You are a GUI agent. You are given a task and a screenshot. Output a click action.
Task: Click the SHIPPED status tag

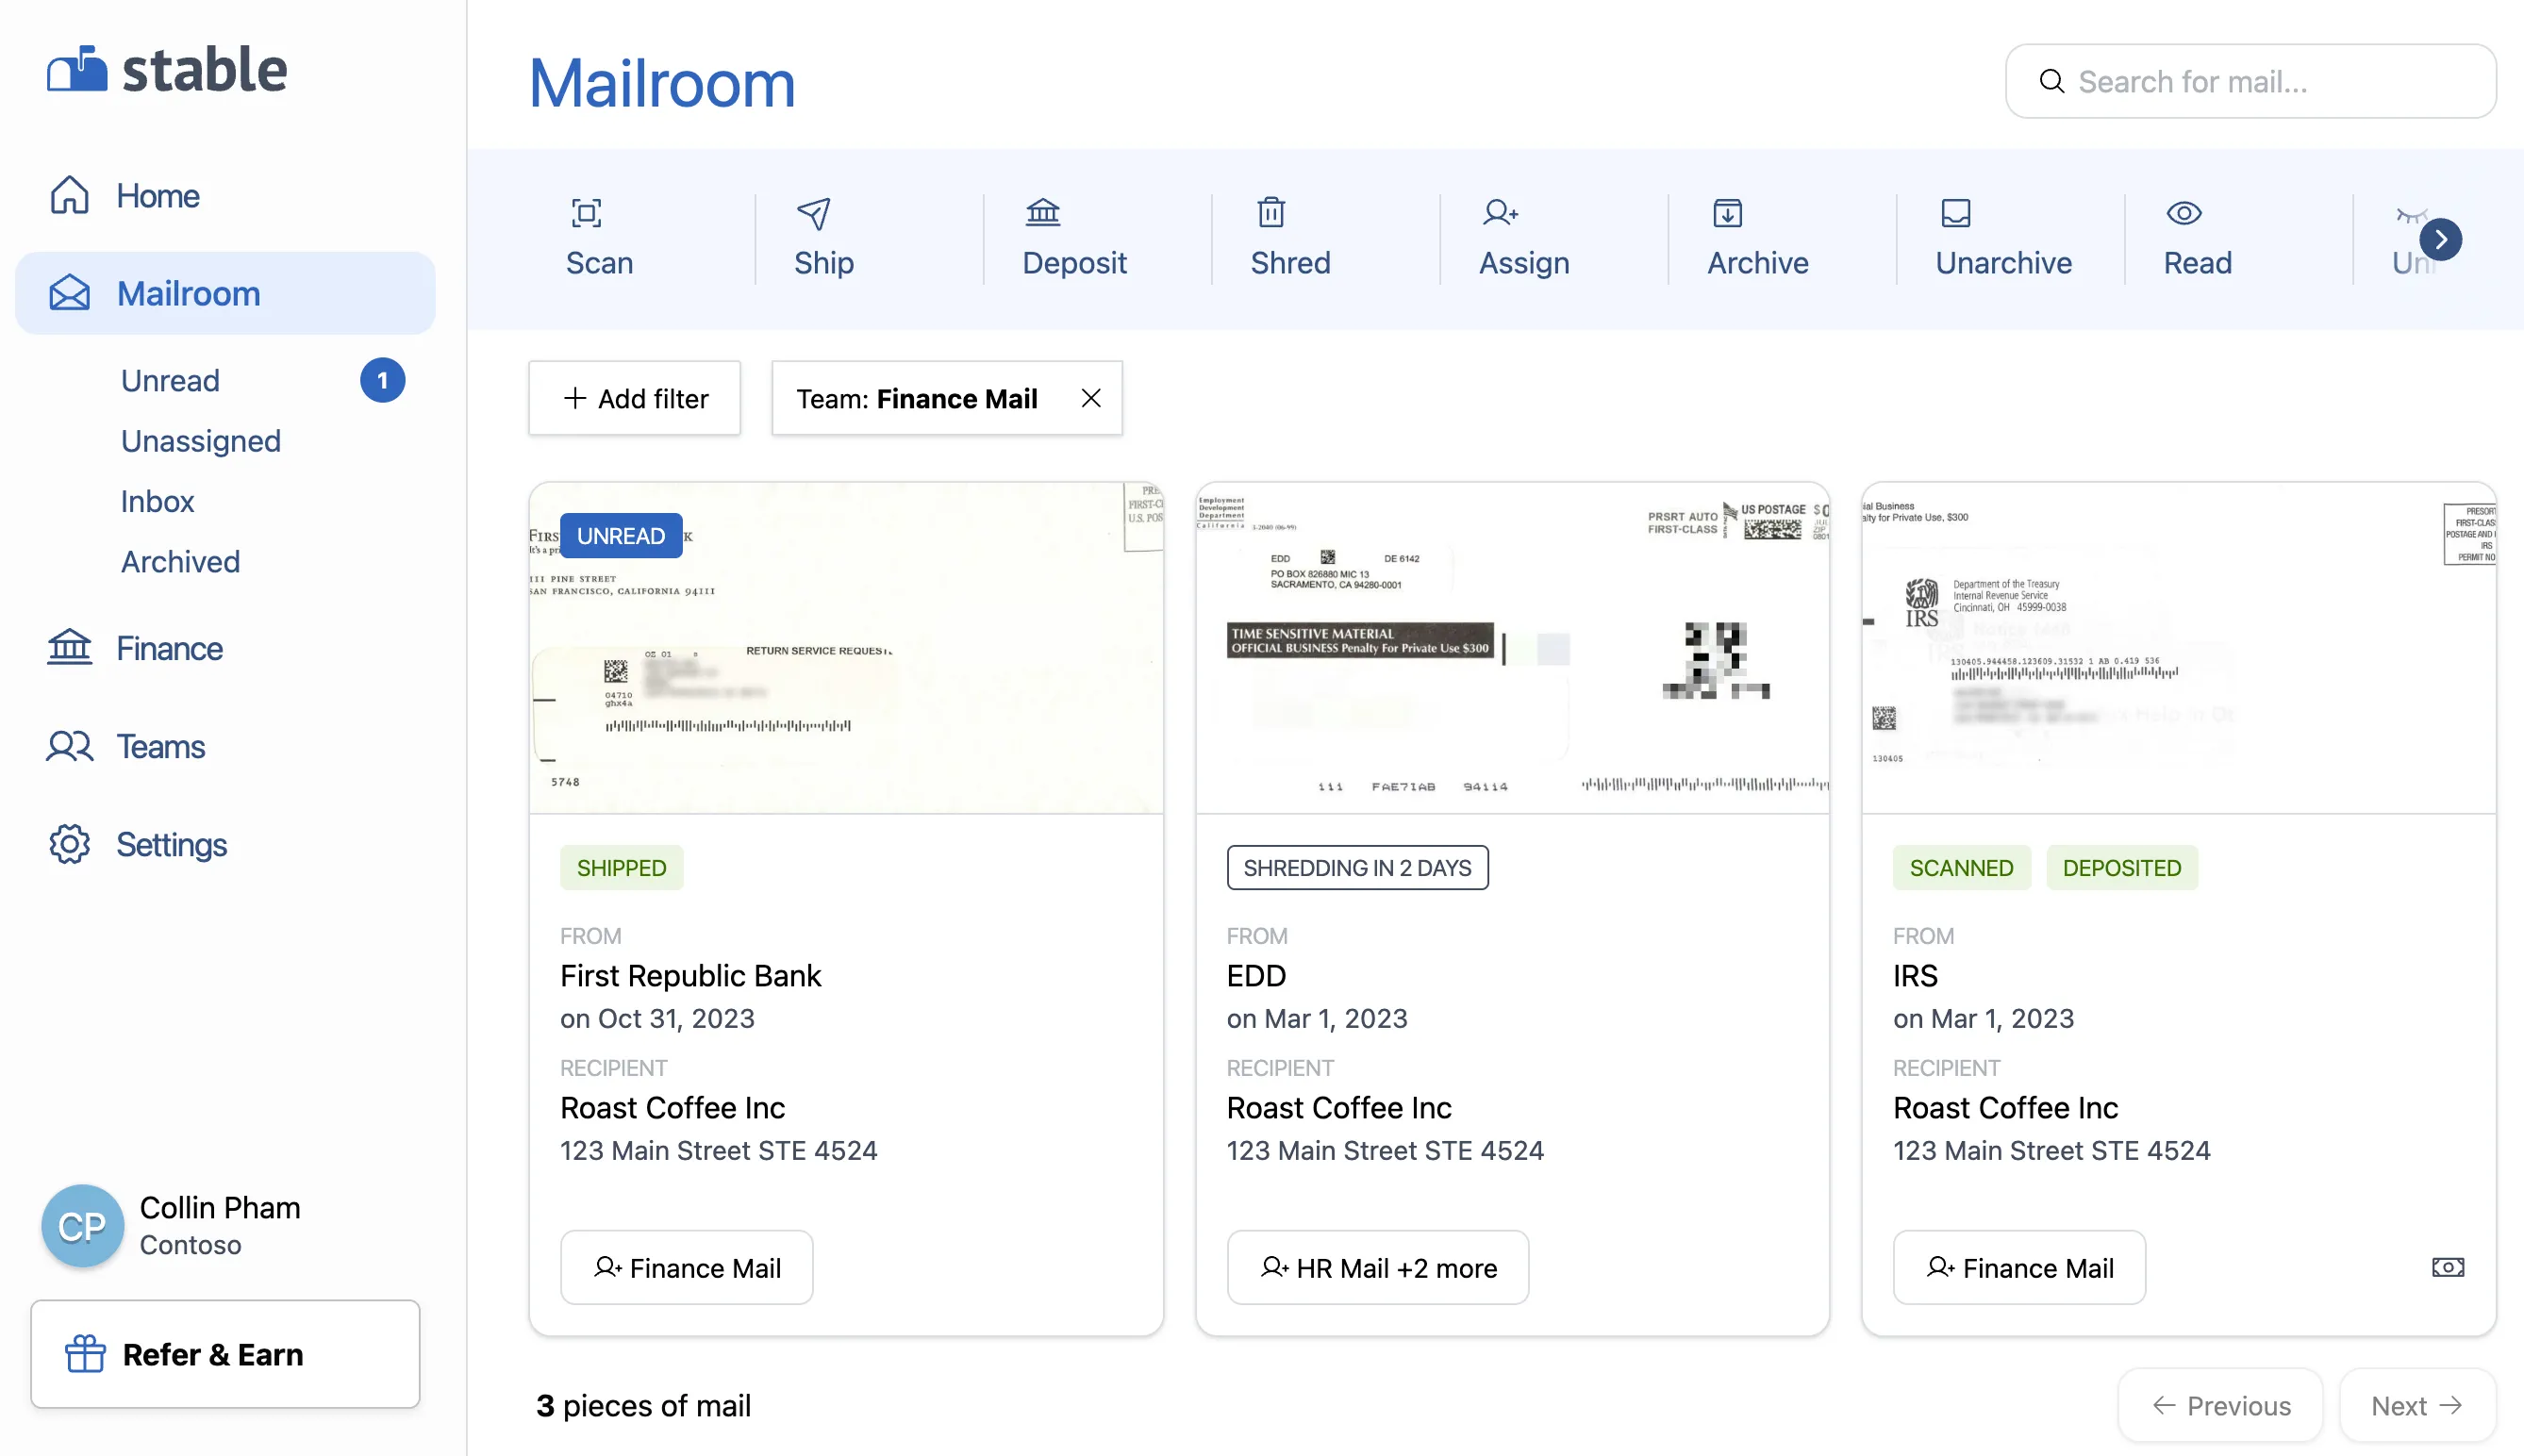(621, 867)
